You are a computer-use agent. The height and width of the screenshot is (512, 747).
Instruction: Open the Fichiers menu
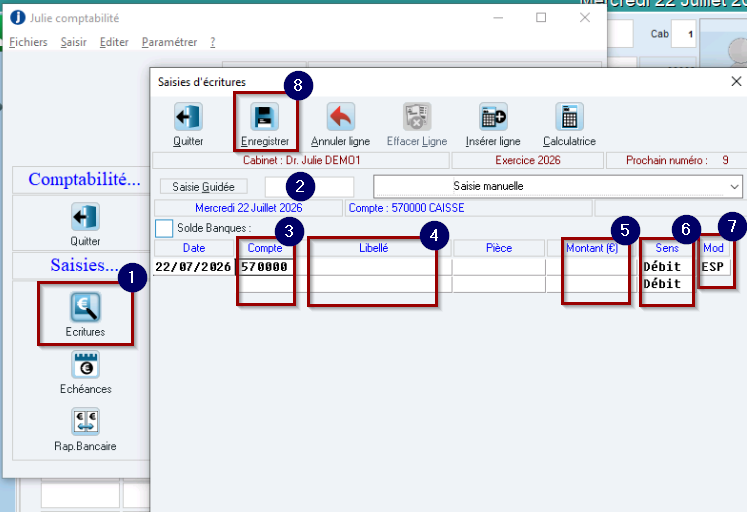[x=28, y=42]
